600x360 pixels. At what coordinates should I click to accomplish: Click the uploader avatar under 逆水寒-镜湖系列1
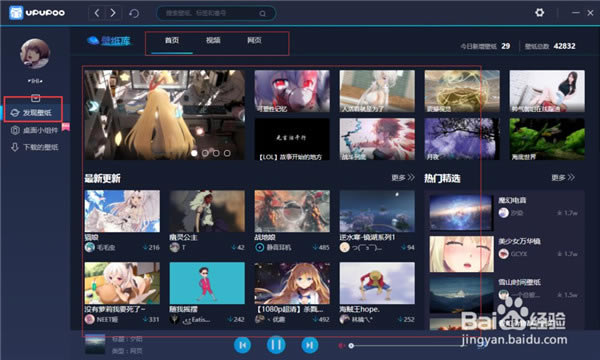(x=344, y=247)
